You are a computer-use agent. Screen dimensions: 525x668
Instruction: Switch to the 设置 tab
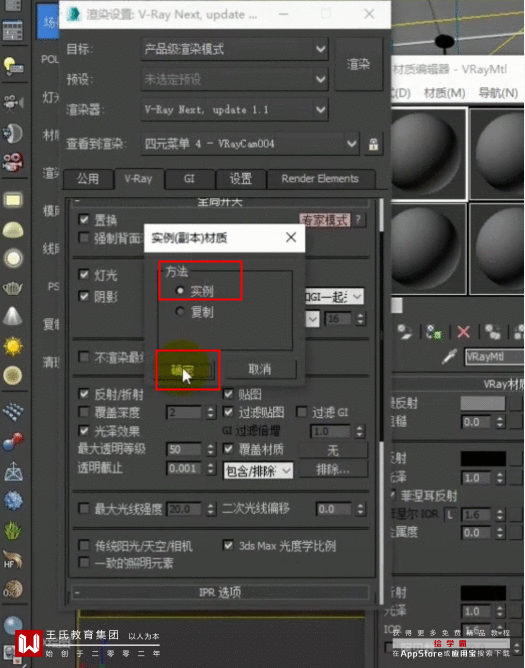point(241,179)
